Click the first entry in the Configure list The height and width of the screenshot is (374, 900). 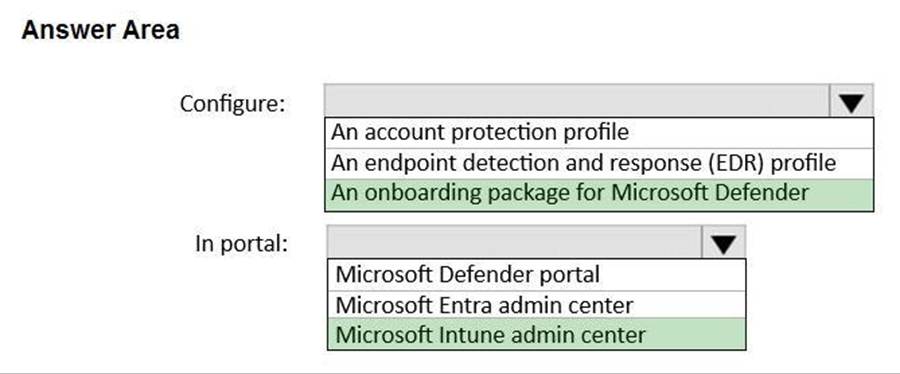click(599, 133)
